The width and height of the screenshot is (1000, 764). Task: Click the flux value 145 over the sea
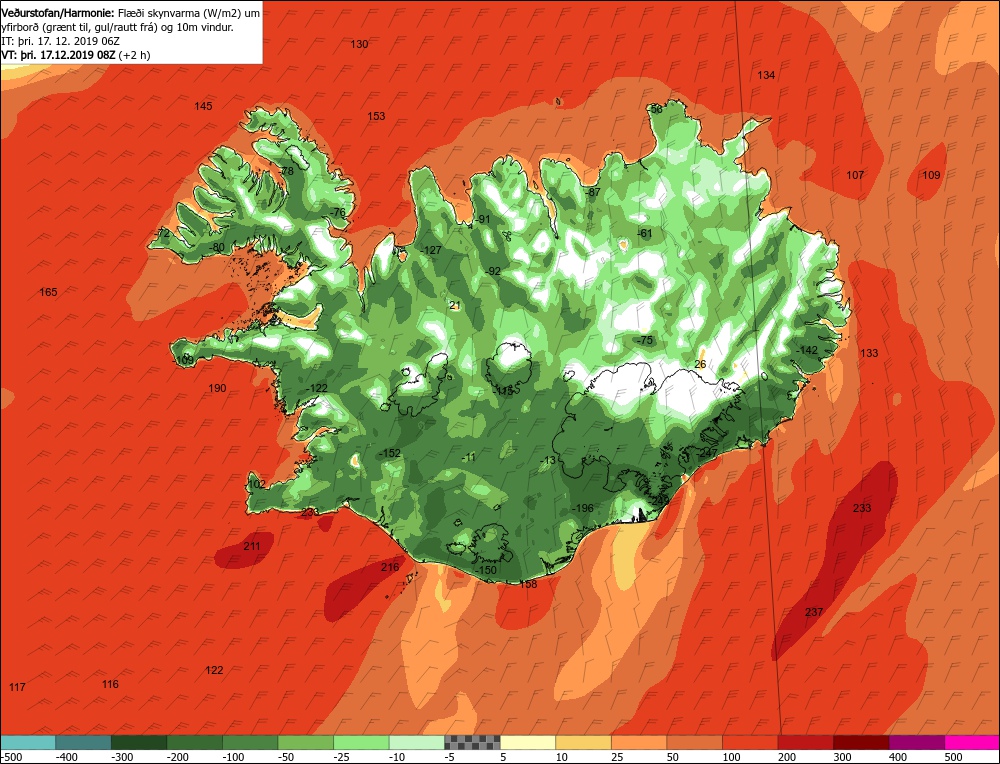pos(203,106)
